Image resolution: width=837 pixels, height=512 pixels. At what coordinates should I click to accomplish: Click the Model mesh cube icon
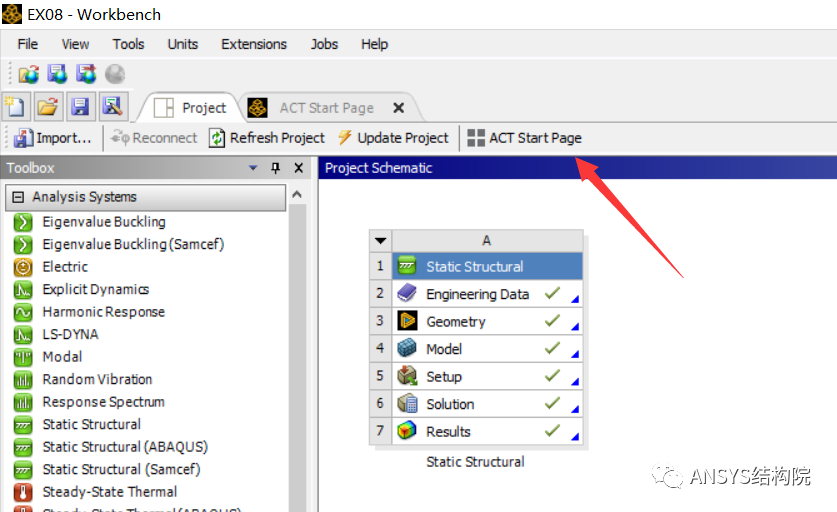click(407, 348)
